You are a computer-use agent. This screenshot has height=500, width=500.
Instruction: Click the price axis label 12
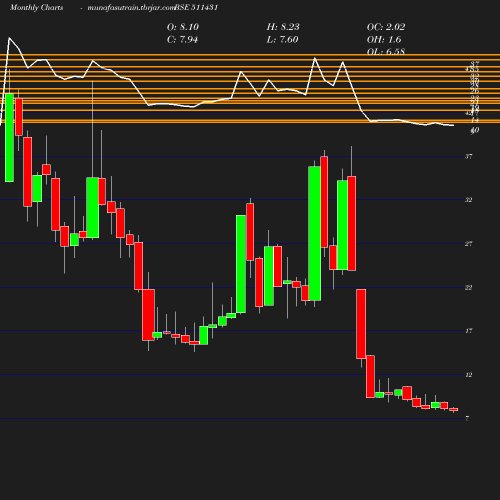point(469,375)
